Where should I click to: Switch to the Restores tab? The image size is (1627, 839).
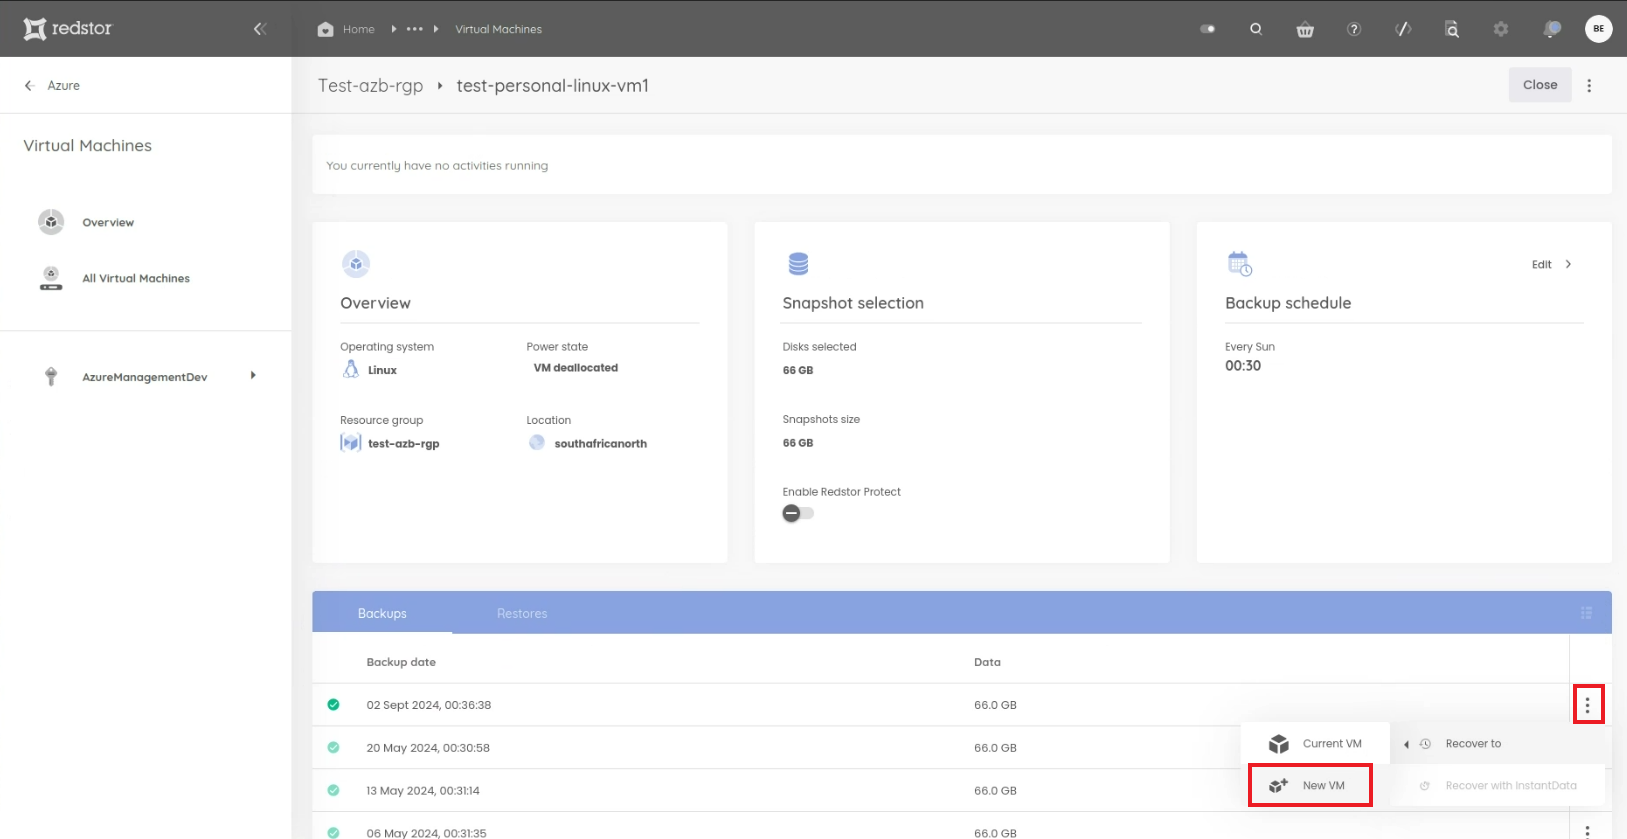(x=522, y=613)
